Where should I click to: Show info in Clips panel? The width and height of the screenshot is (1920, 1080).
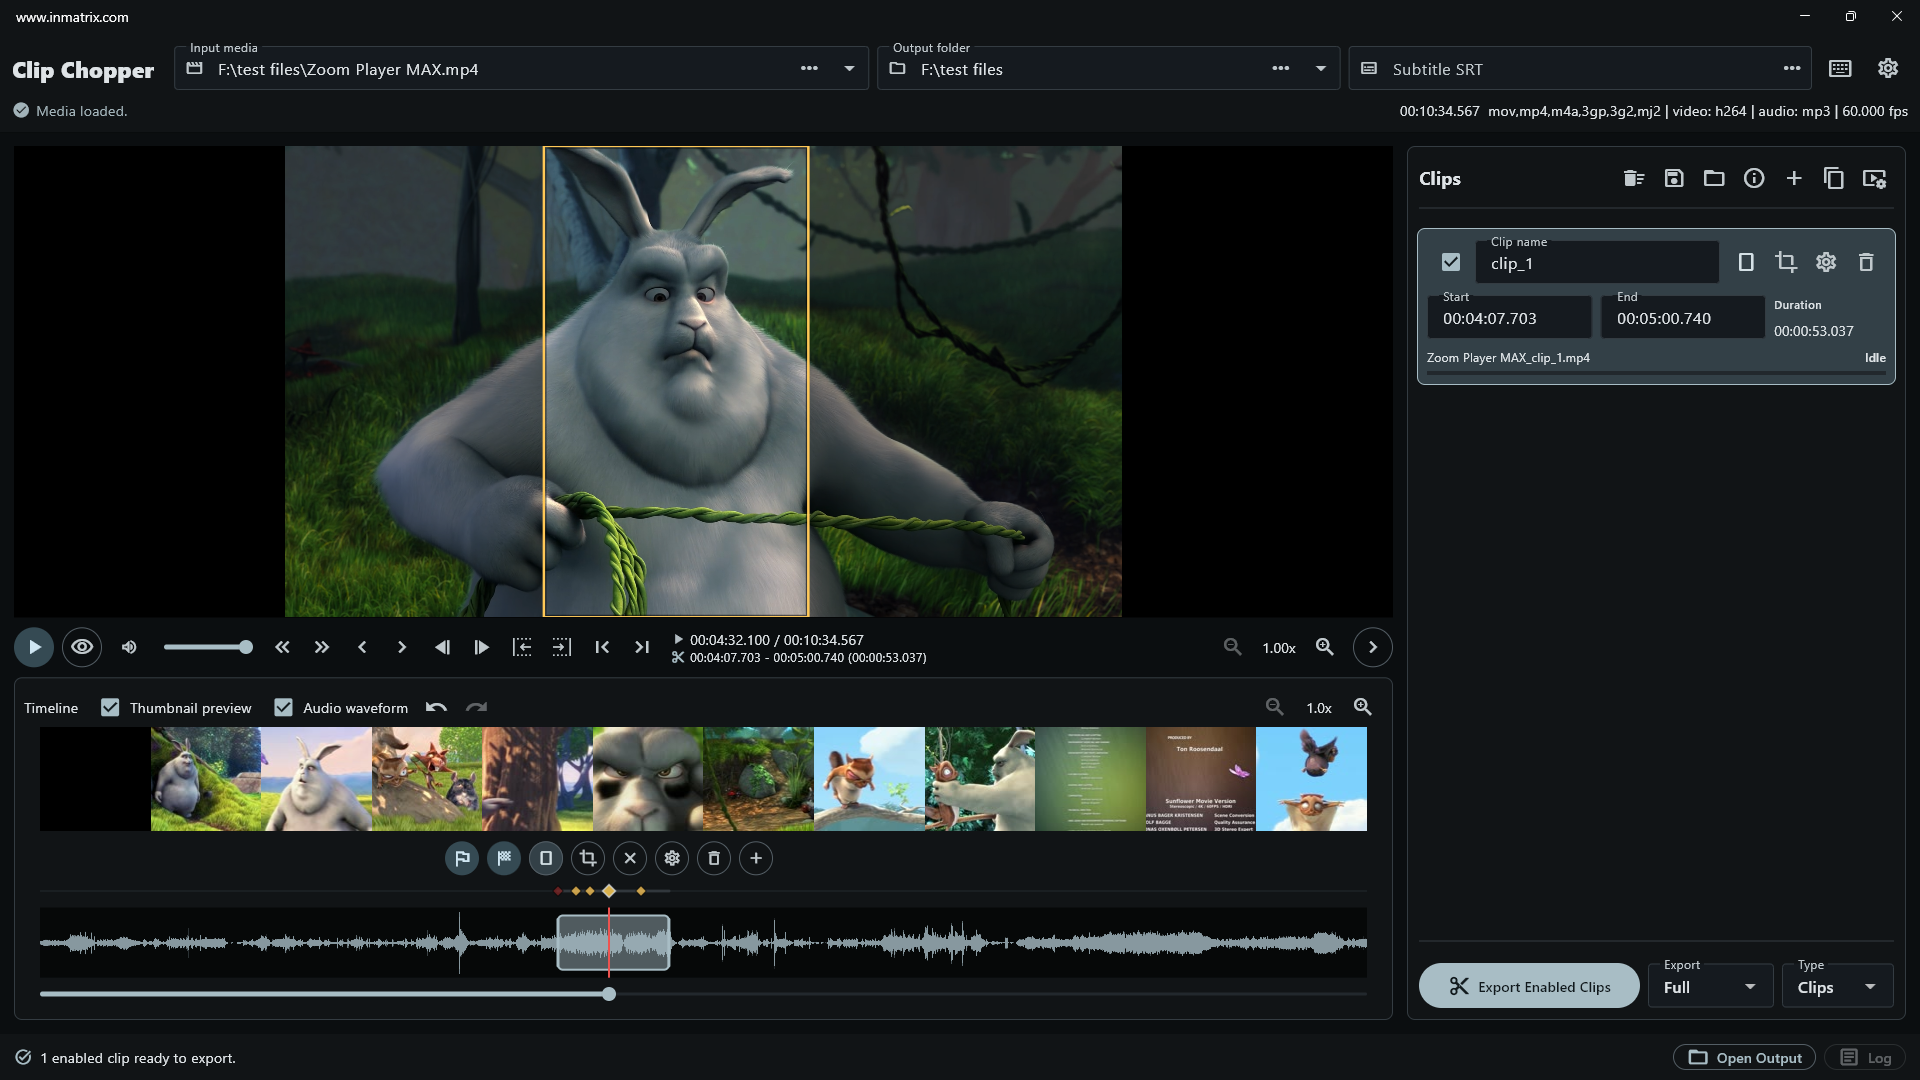coord(1754,178)
